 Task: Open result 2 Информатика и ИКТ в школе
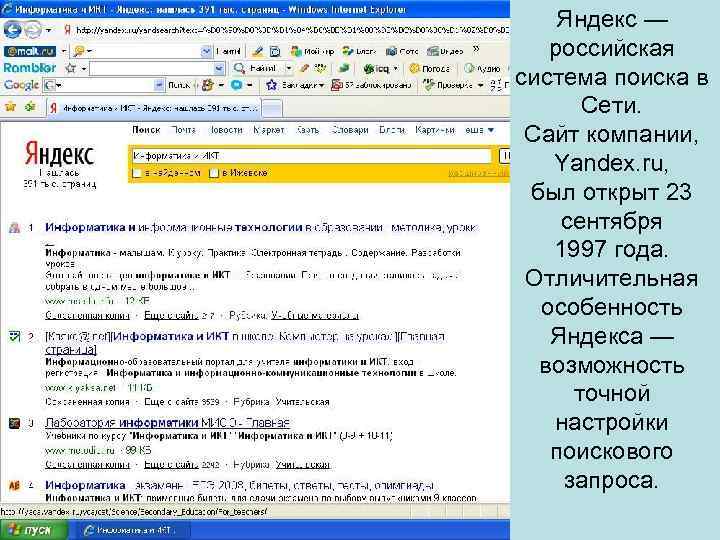pyautogui.click(x=245, y=343)
